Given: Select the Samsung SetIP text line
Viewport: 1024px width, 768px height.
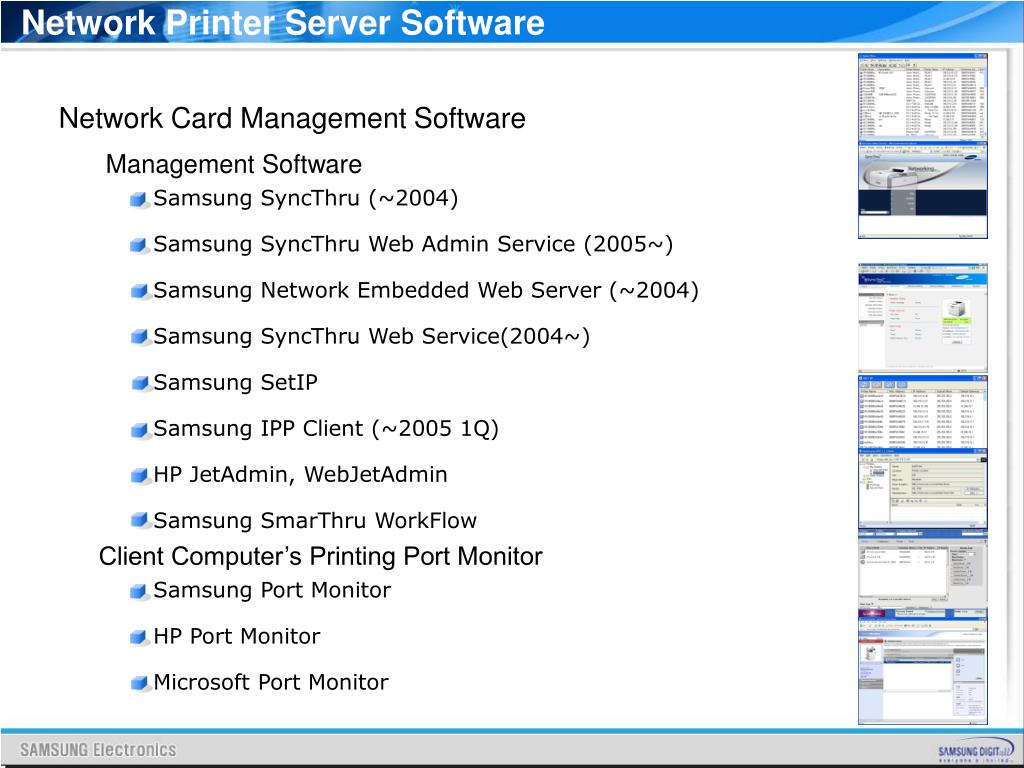Looking at the screenshot, I should [x=236, y=382].
